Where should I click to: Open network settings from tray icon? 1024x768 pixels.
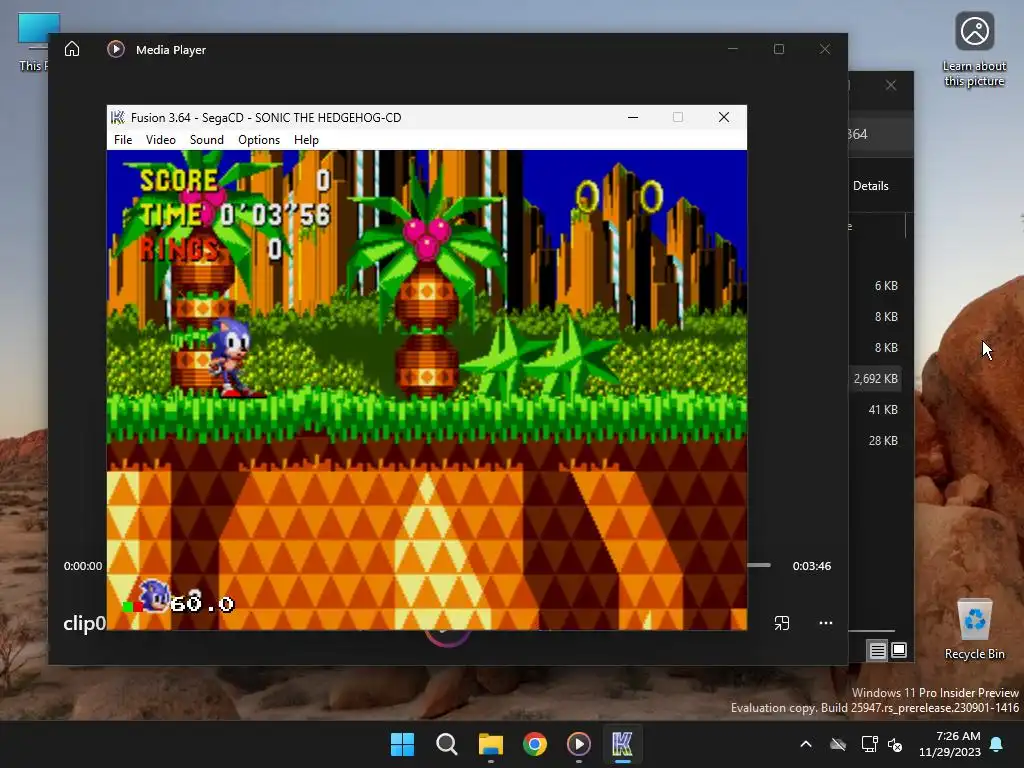tap(869, 744)
